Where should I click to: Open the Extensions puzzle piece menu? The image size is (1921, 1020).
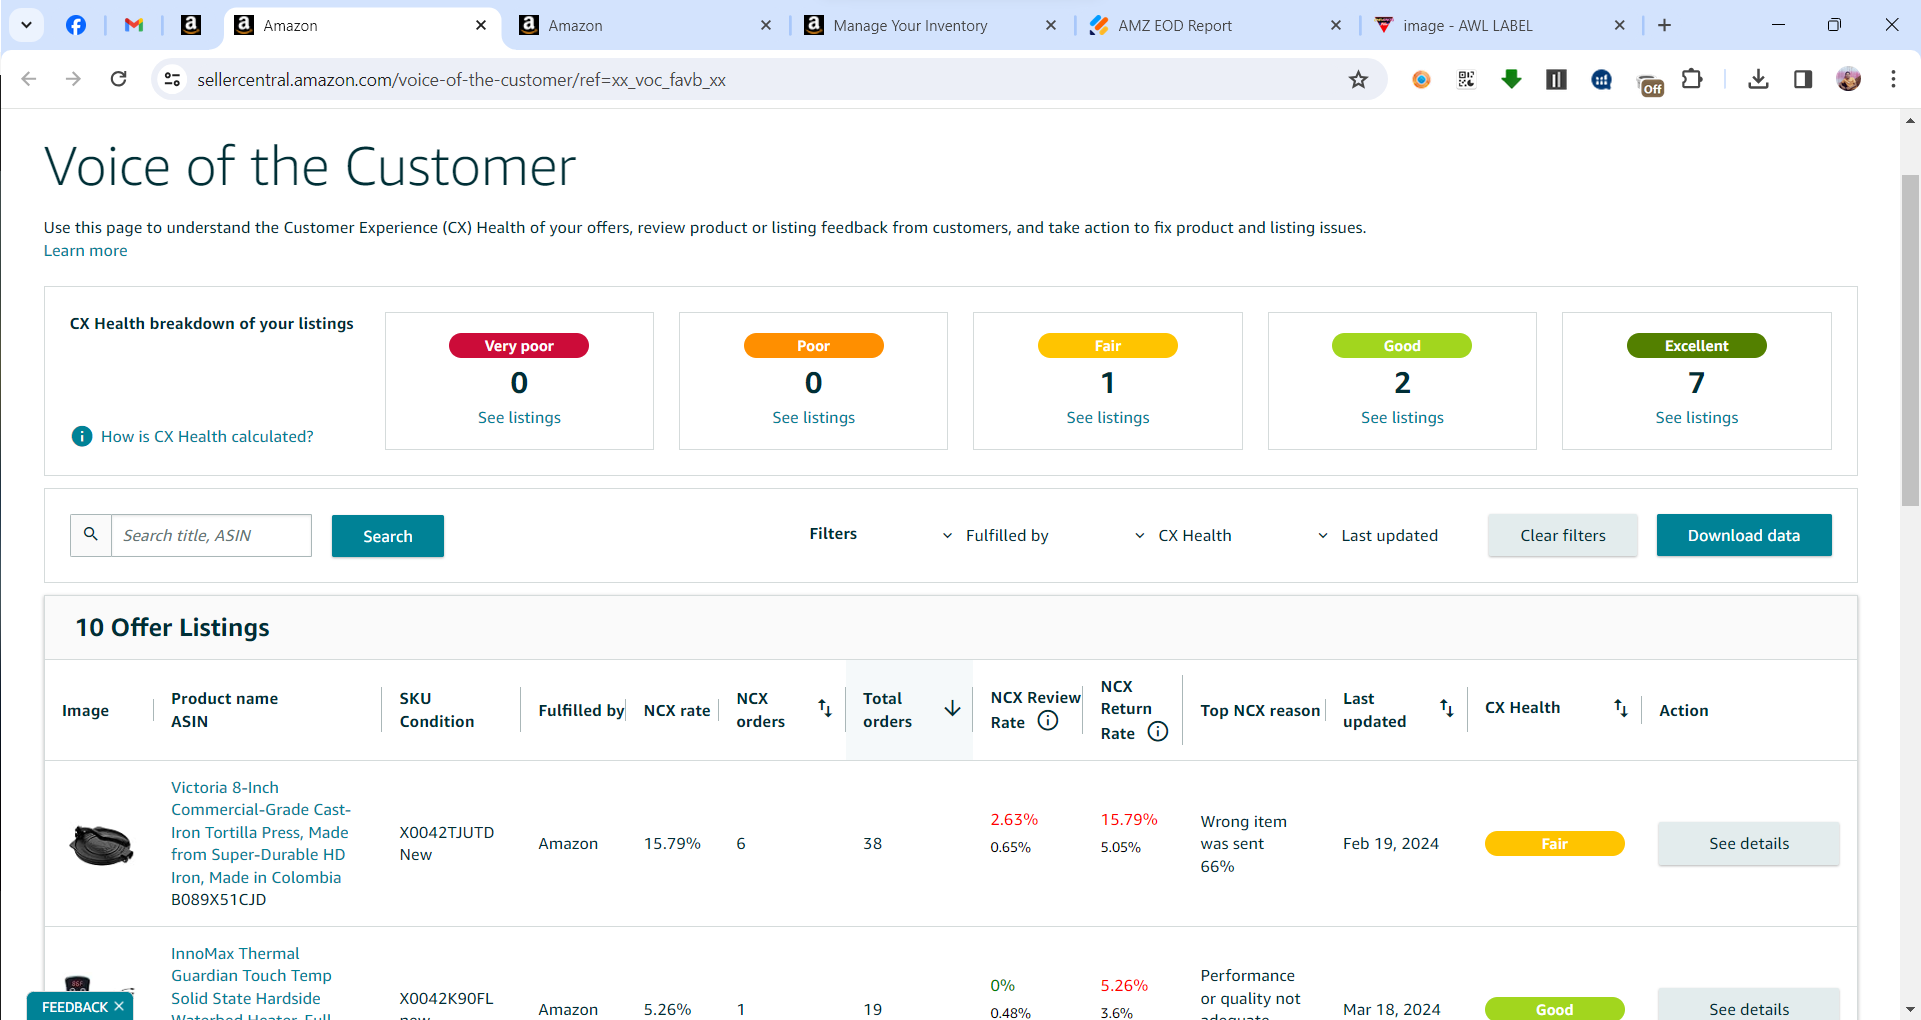(1692, 79)
